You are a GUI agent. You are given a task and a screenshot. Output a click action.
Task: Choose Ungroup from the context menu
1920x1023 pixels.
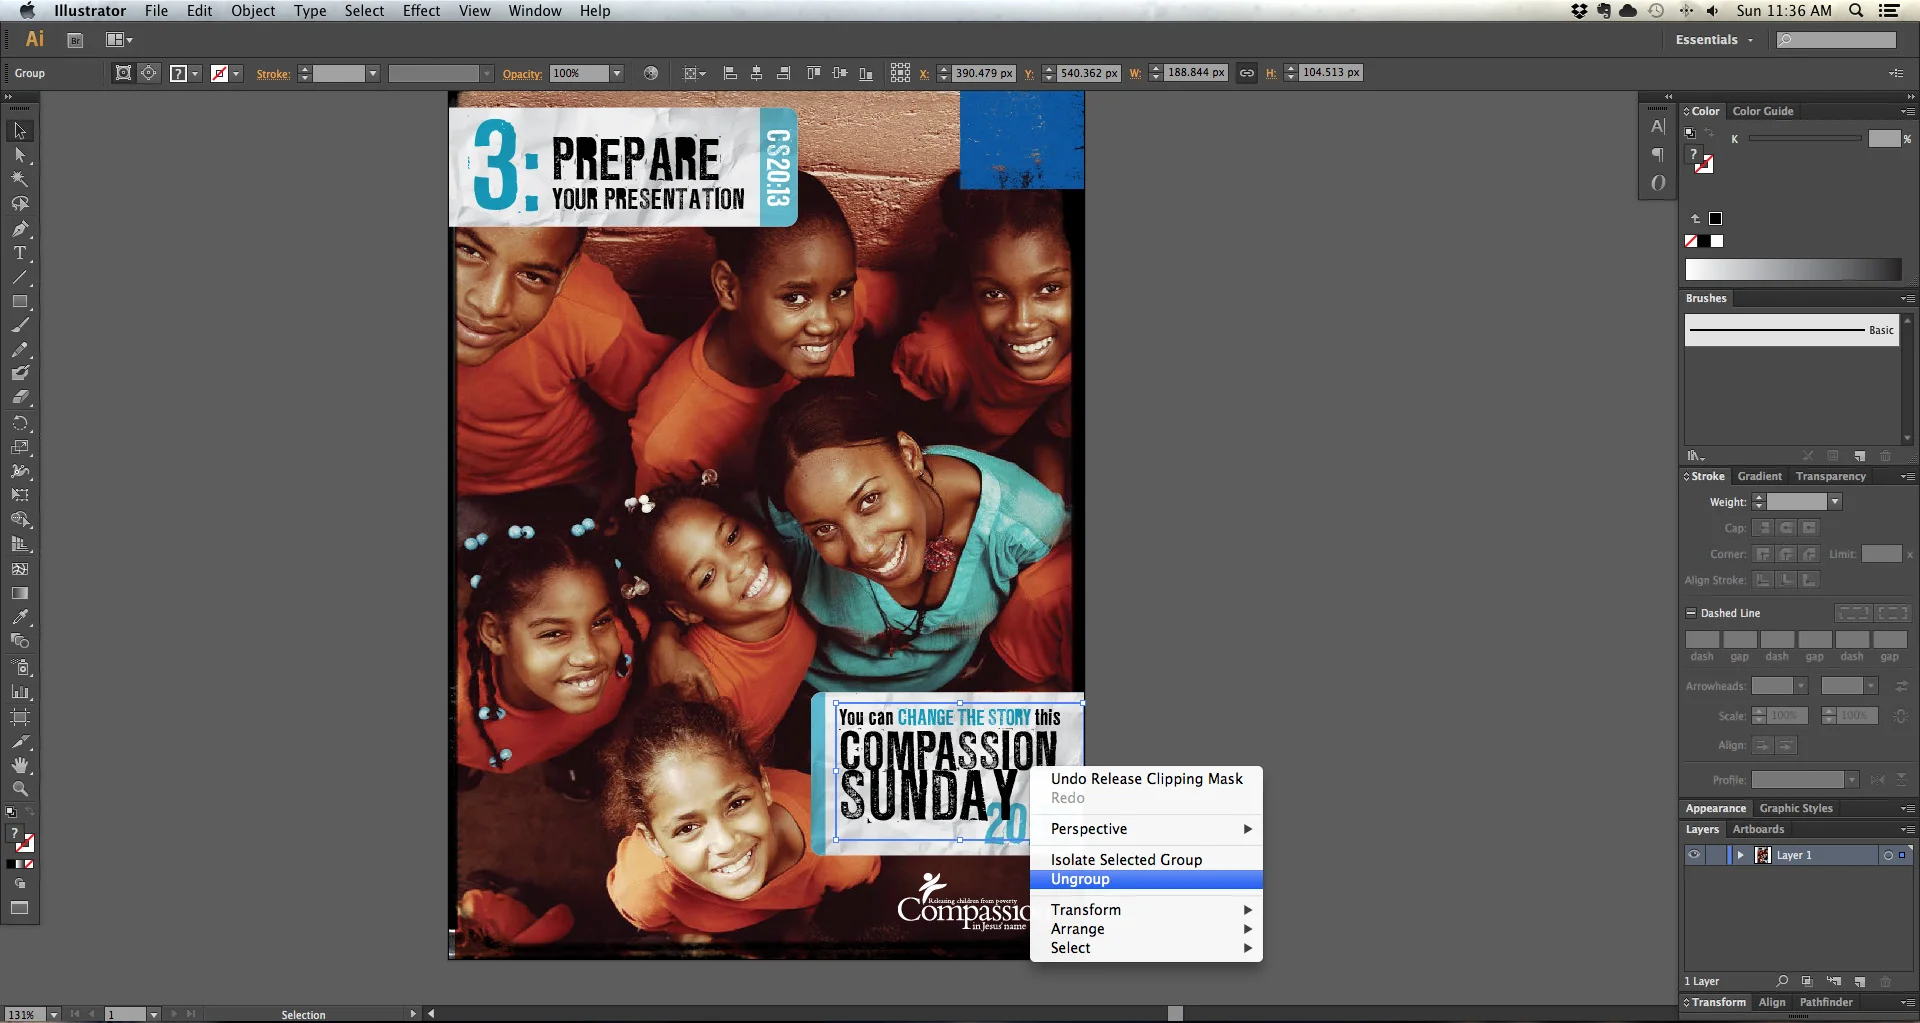1146,879
